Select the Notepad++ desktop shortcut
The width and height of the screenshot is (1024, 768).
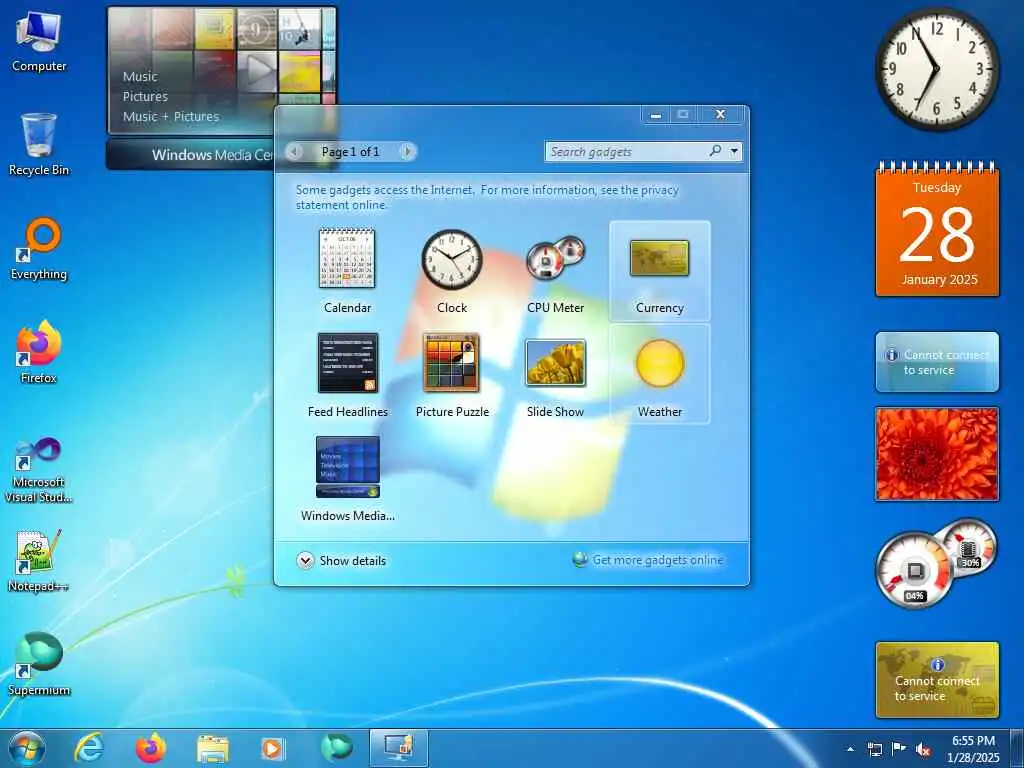point(39,560)
